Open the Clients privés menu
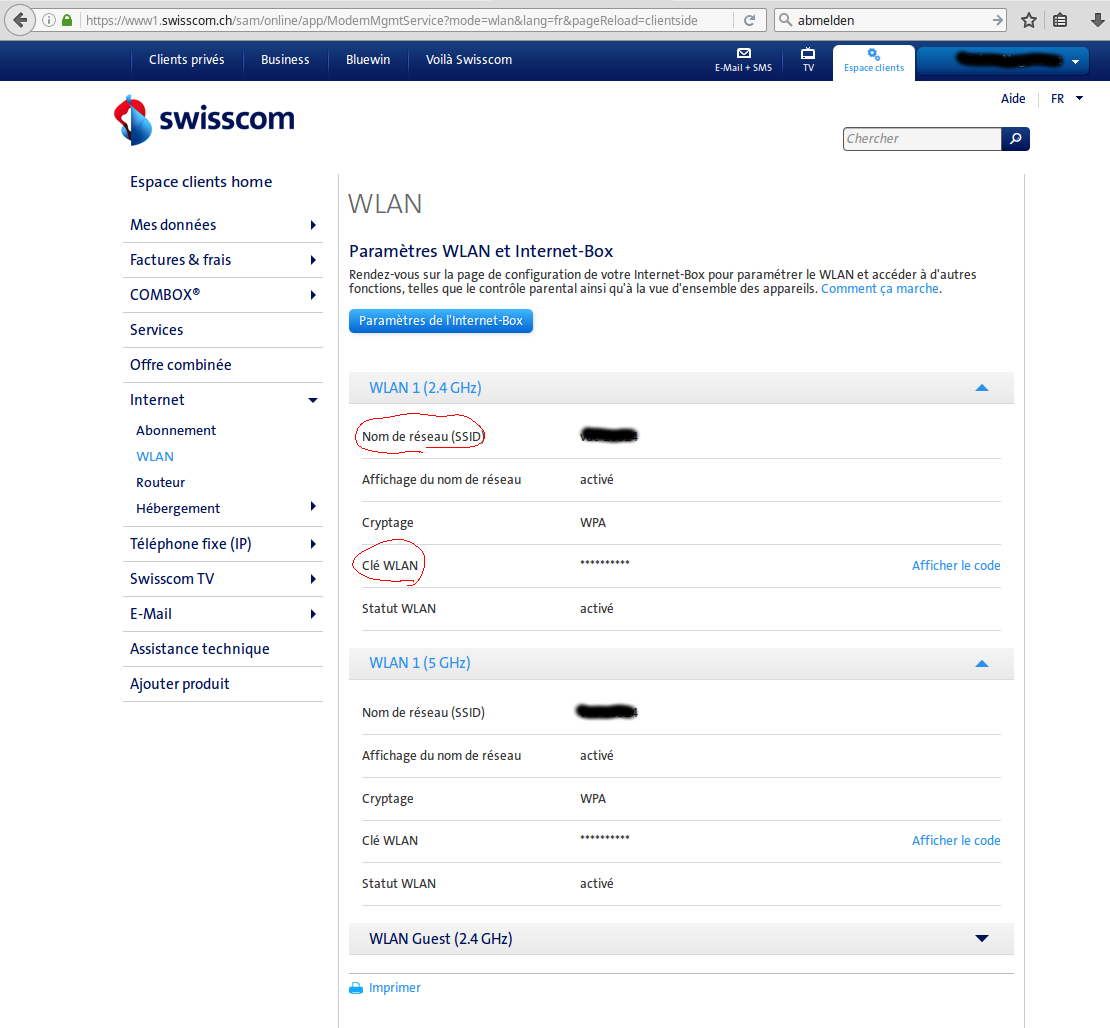Image resolution: width=1110 pixels, height=1028 pixels. [x=186, y=59]
